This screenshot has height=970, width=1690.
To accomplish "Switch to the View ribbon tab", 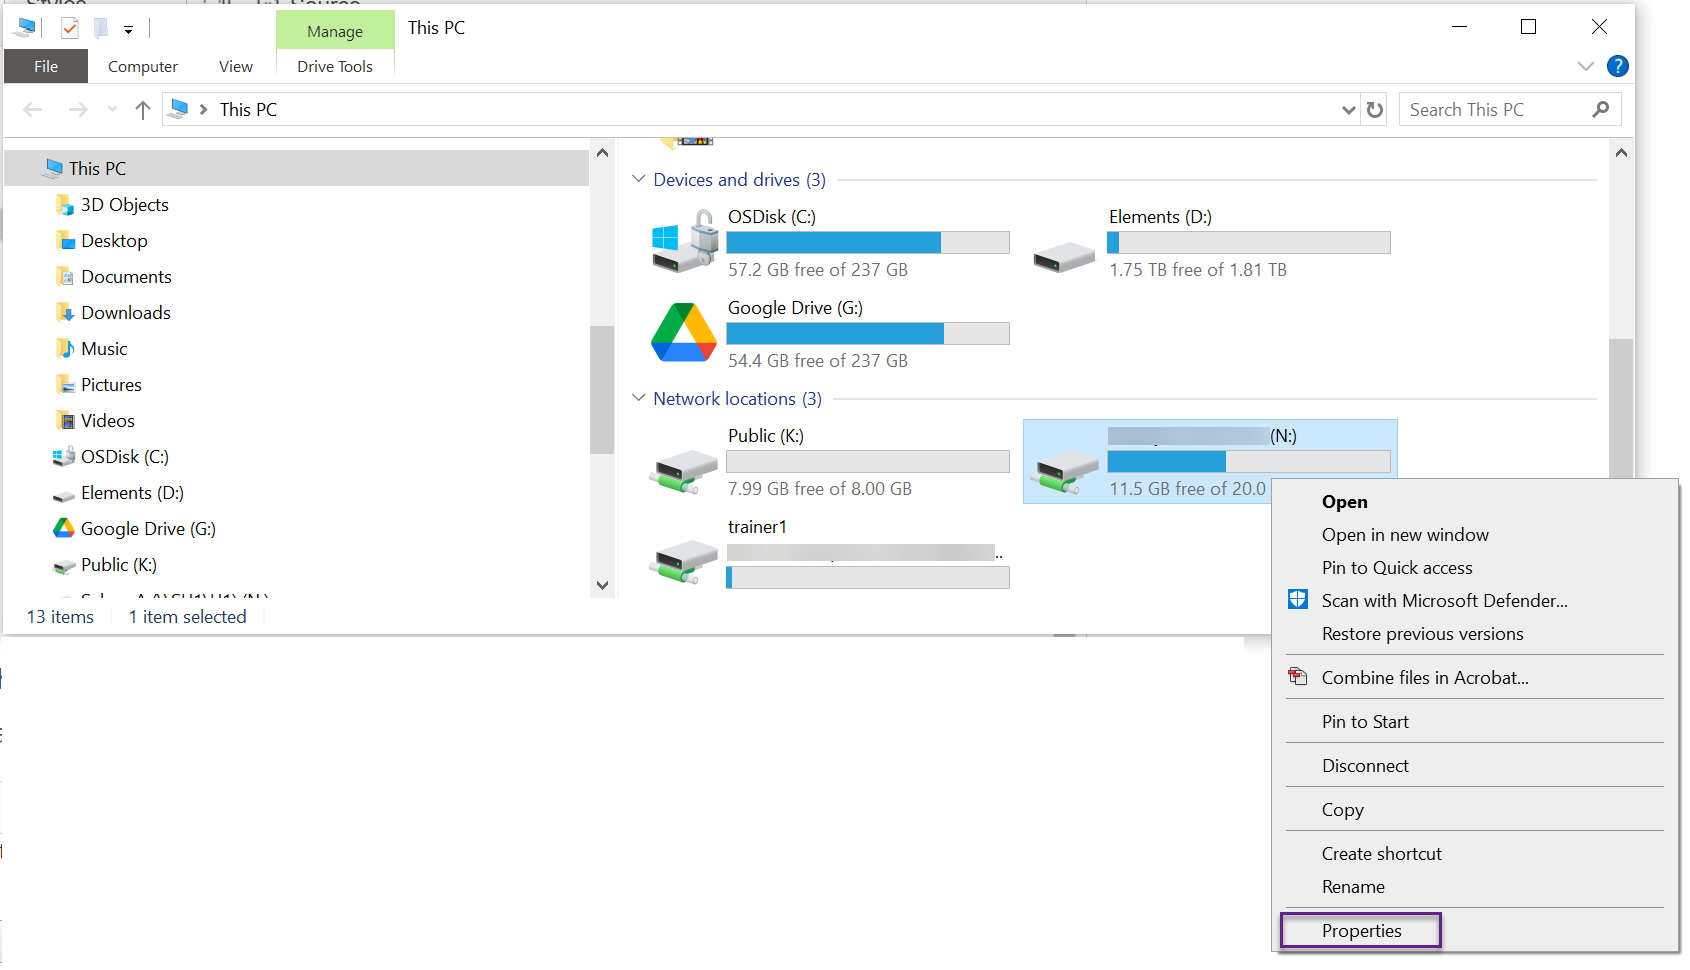I will point(236,66).
